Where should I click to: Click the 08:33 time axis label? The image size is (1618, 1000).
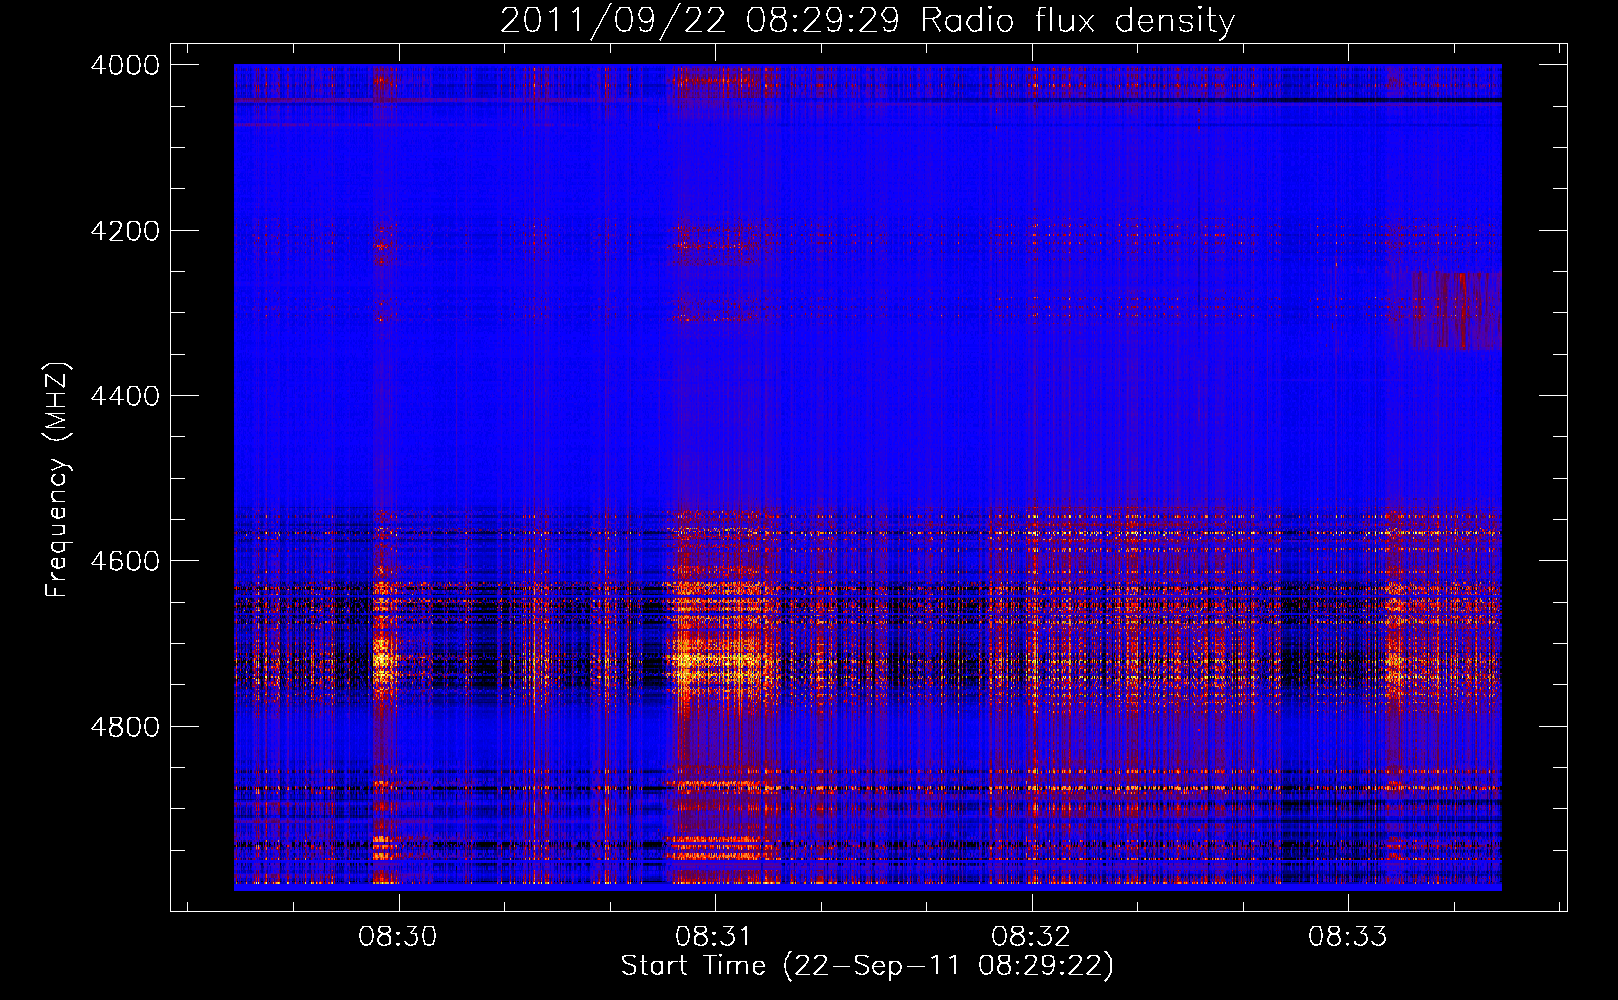(x=1348, y=937)
